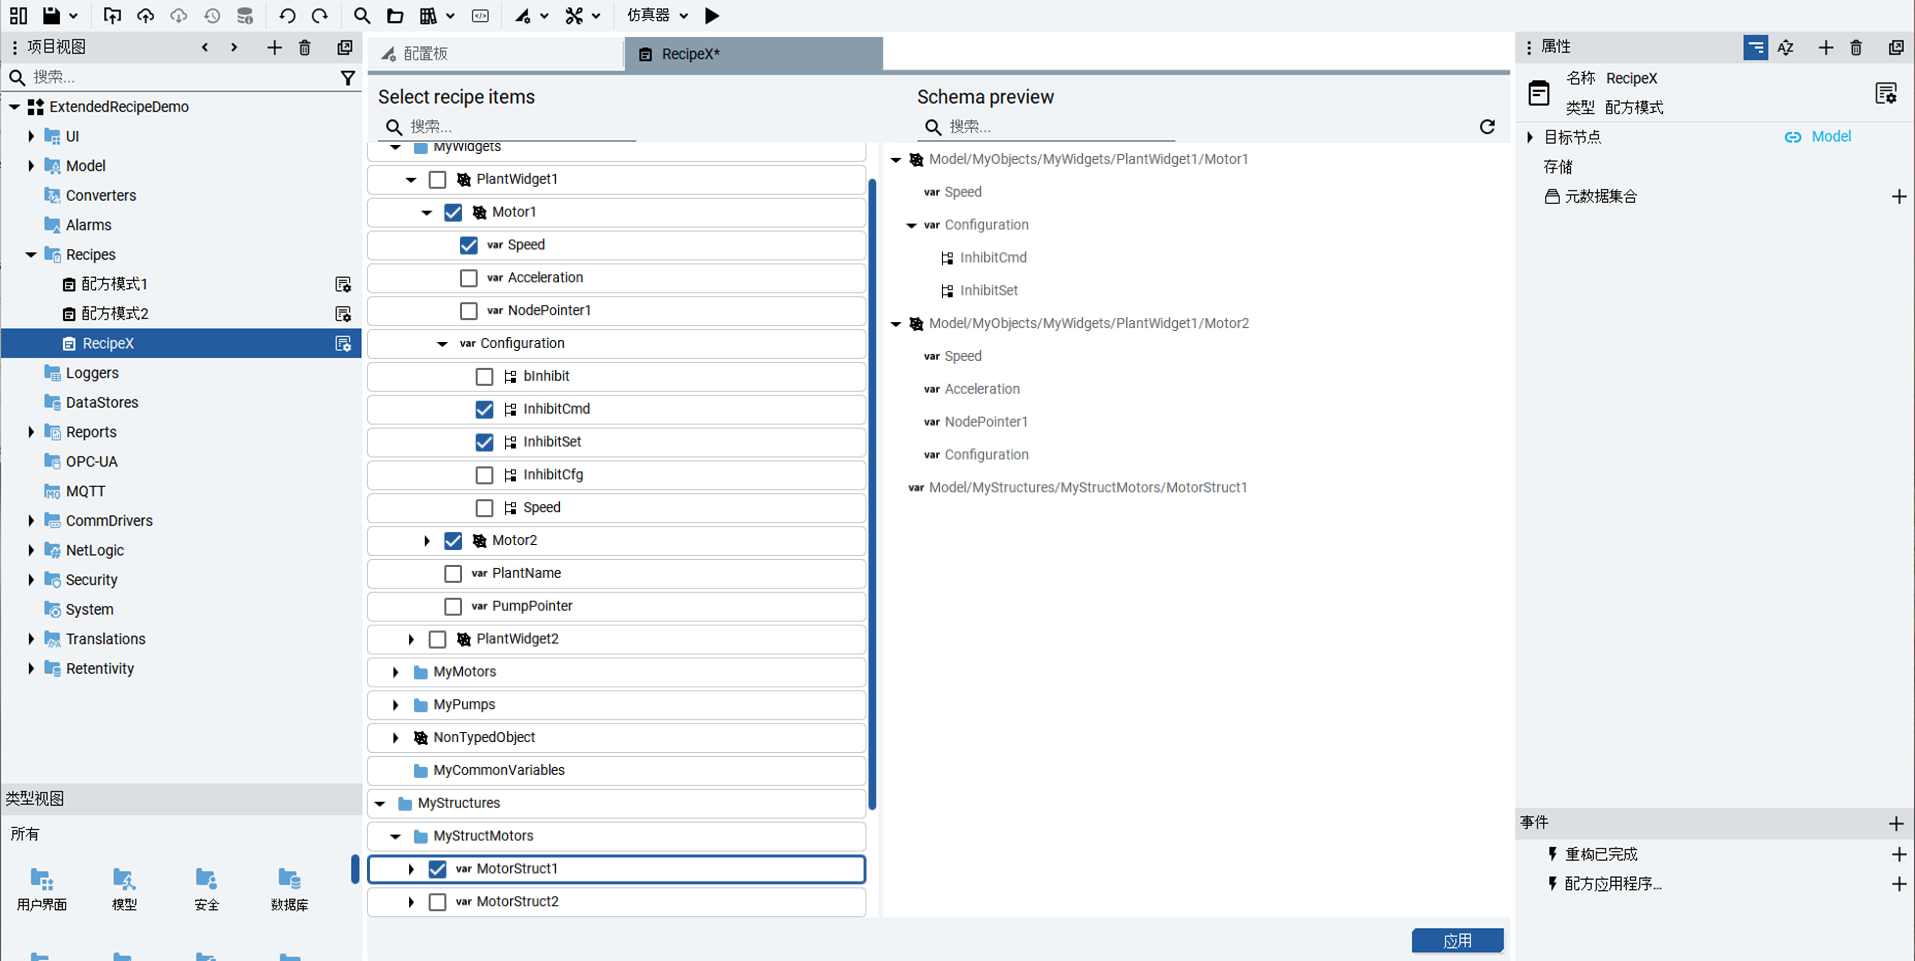Click the filter icon in project search
Image resolution: width=1915 pixels, height=961 pixels.
pos(347,78)
